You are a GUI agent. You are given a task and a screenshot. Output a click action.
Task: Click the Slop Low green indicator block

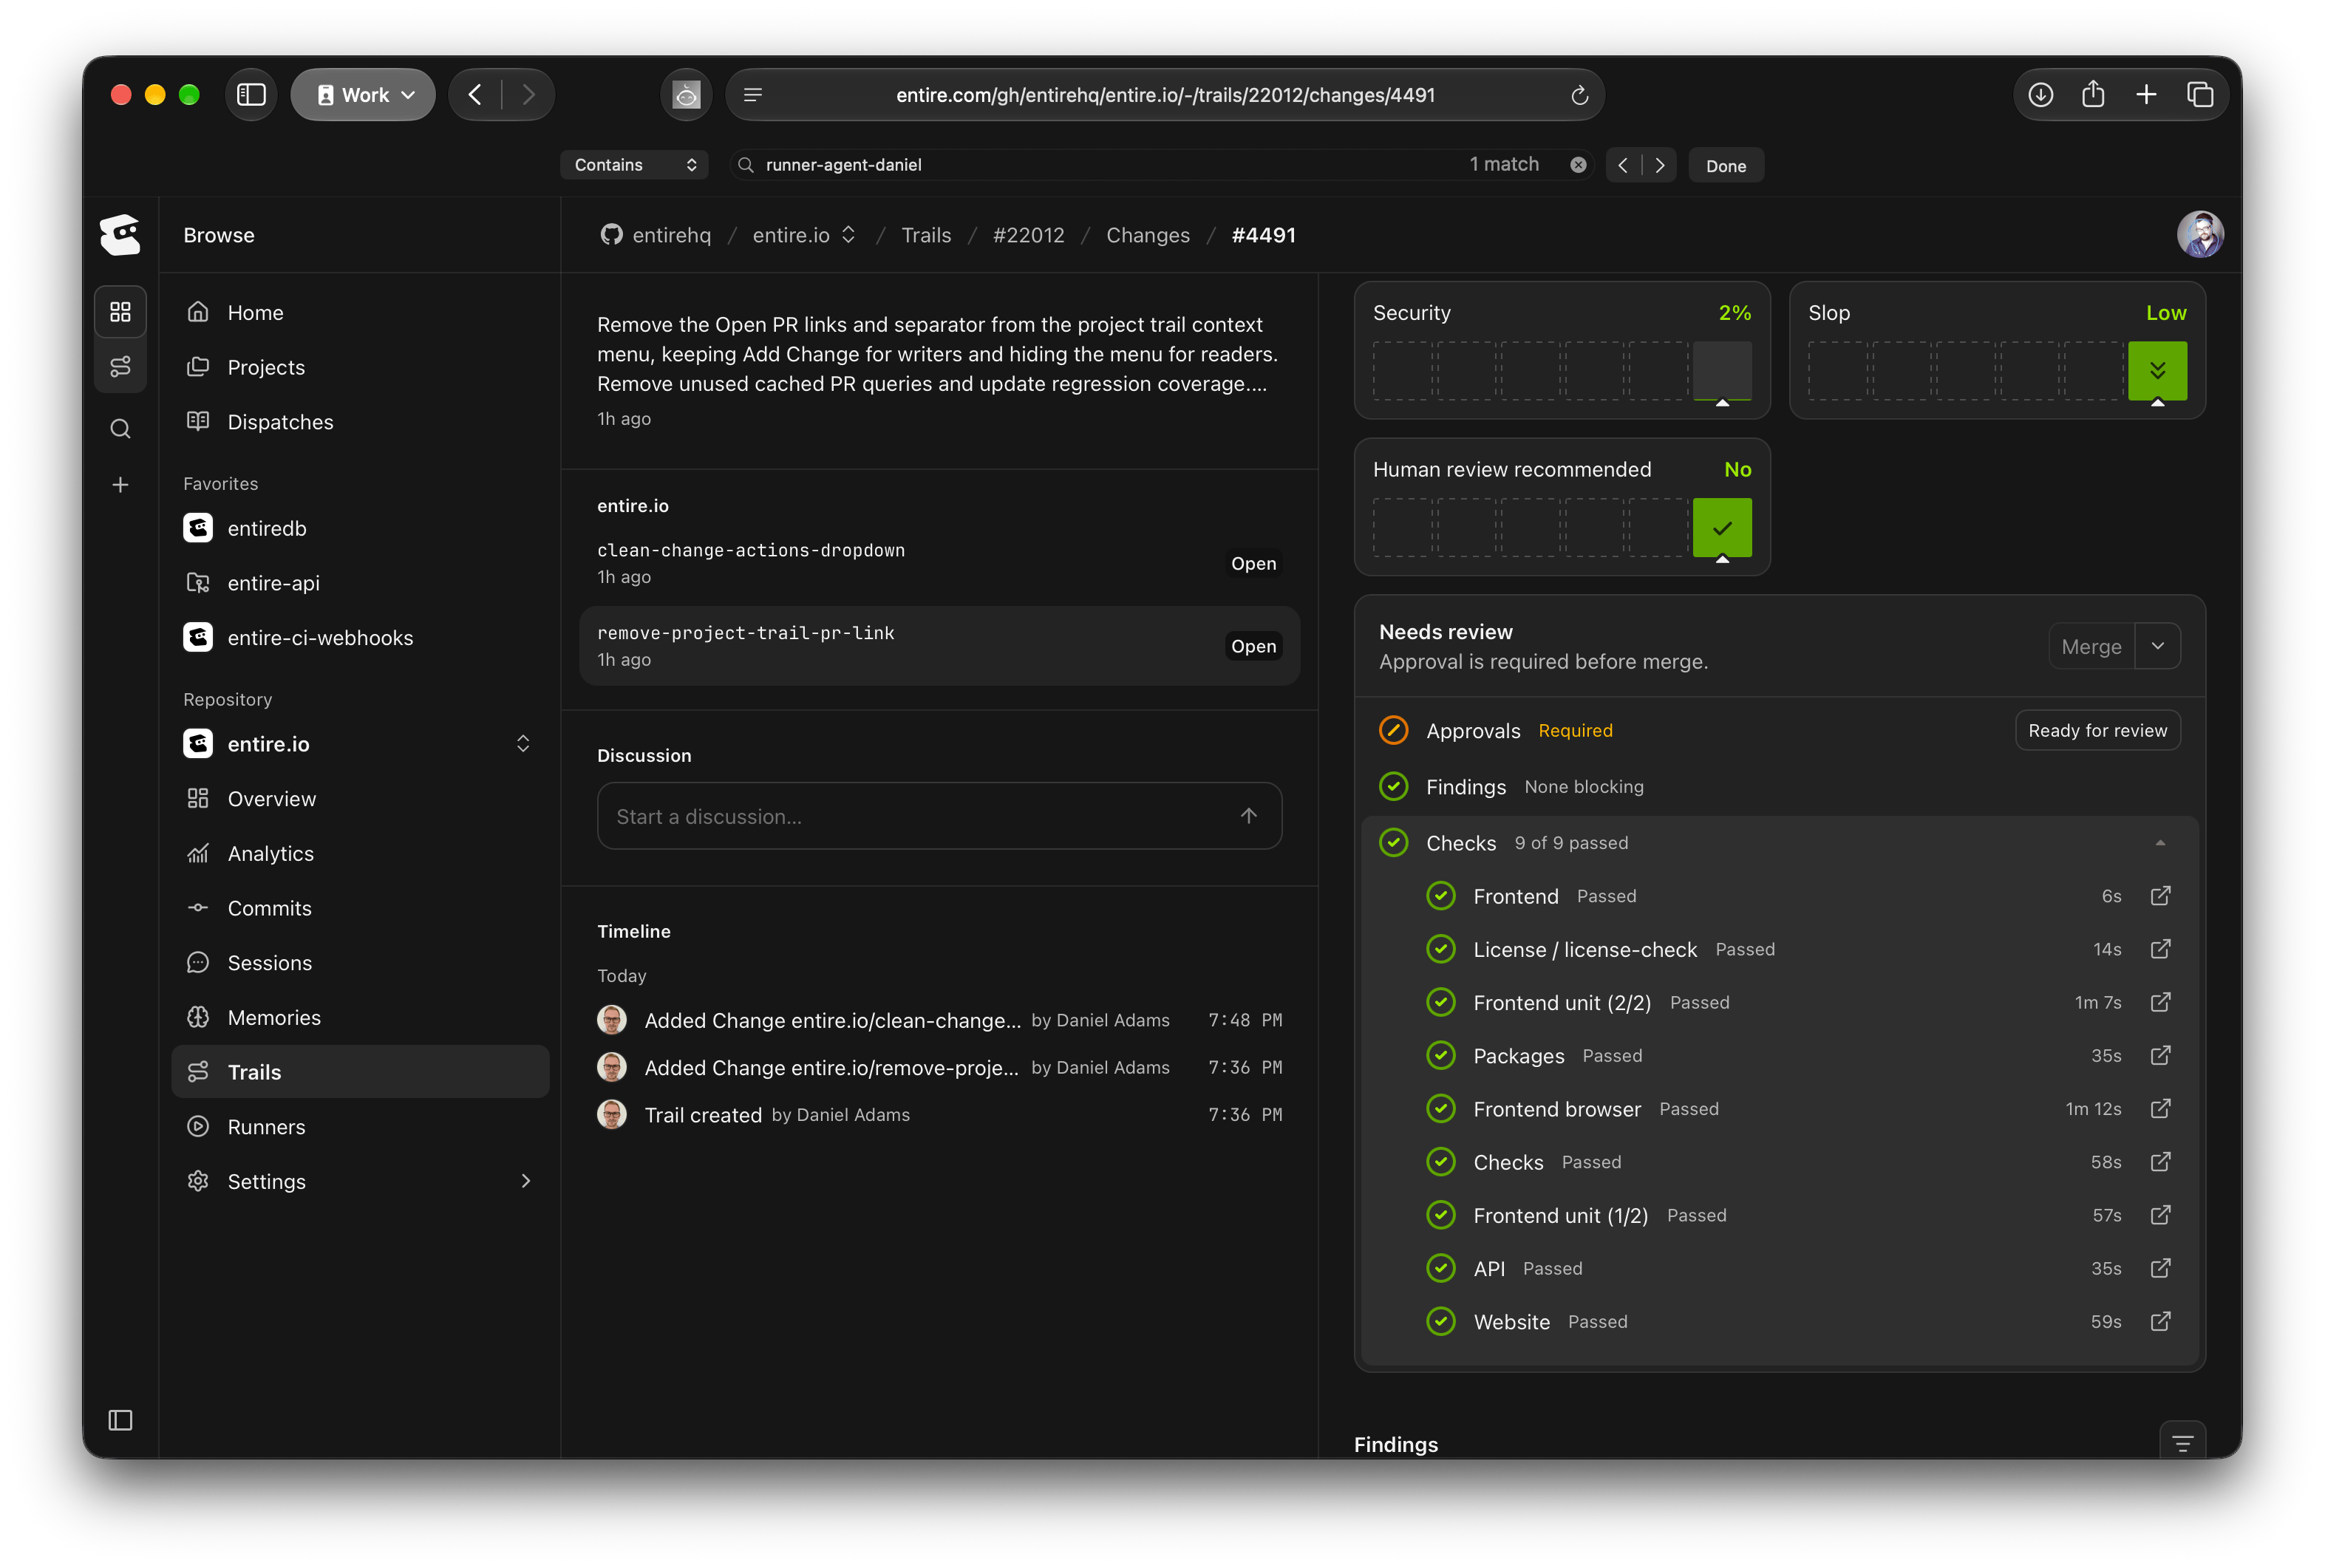point(2157,371)
